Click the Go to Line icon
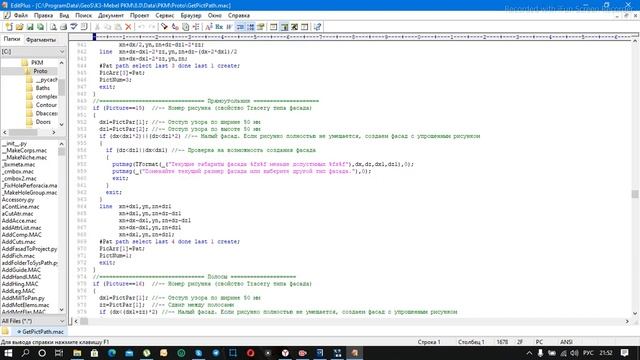 (x=196, y=27)
